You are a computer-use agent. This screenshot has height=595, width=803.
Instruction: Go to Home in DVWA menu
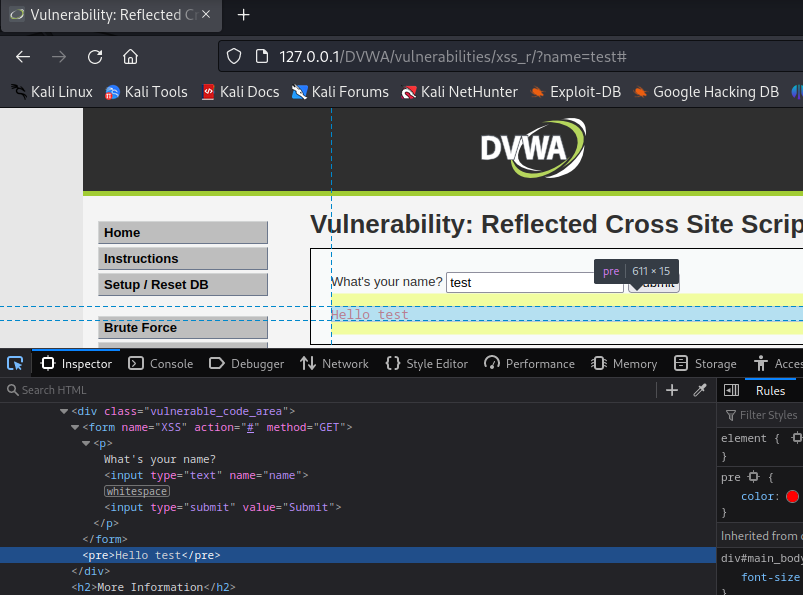pos(183,232)
